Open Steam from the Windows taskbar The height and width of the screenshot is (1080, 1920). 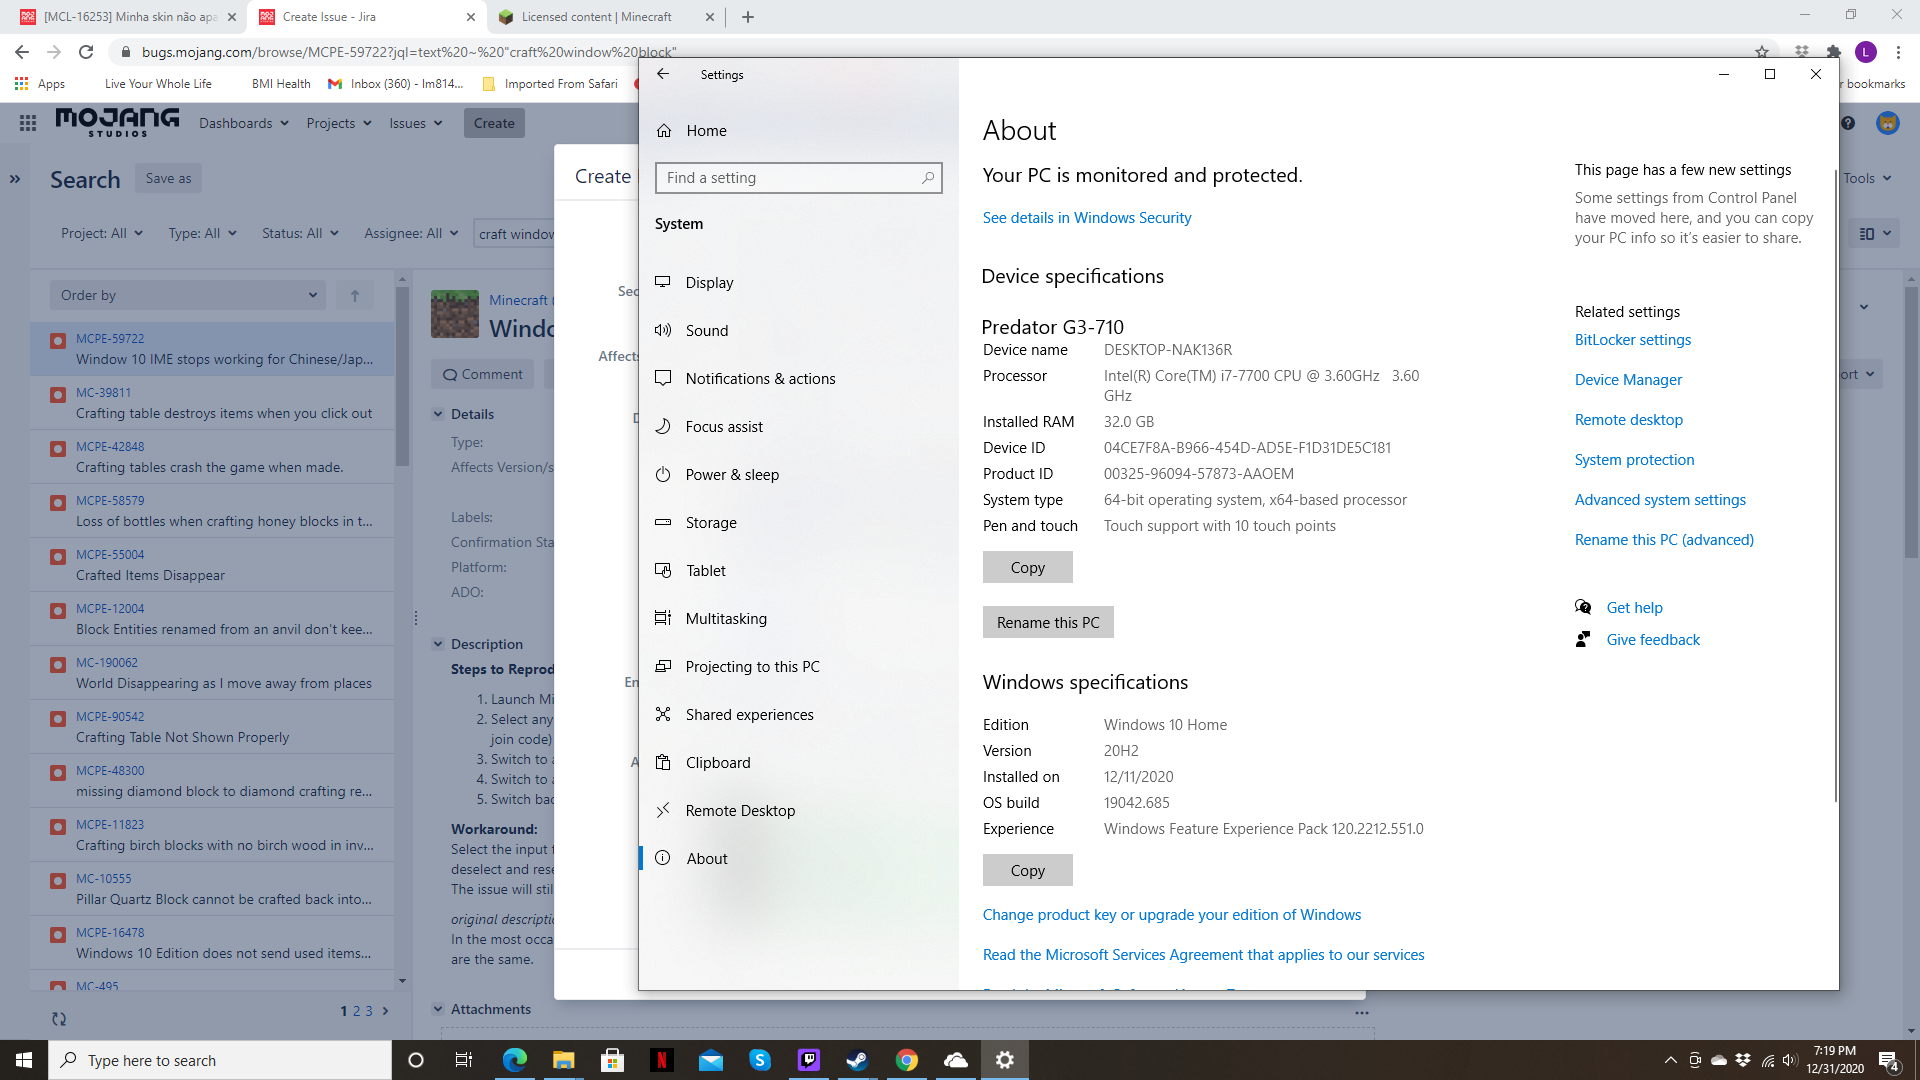pyautogui.click(x=857, y=1060)
